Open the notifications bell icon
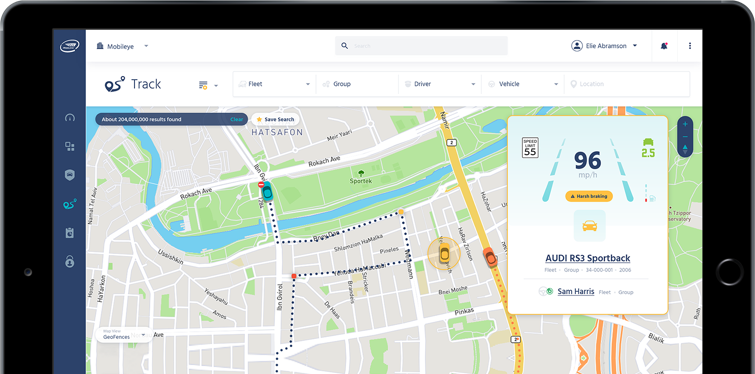Screen dimensions: 755x374 [x=664, y=46]
